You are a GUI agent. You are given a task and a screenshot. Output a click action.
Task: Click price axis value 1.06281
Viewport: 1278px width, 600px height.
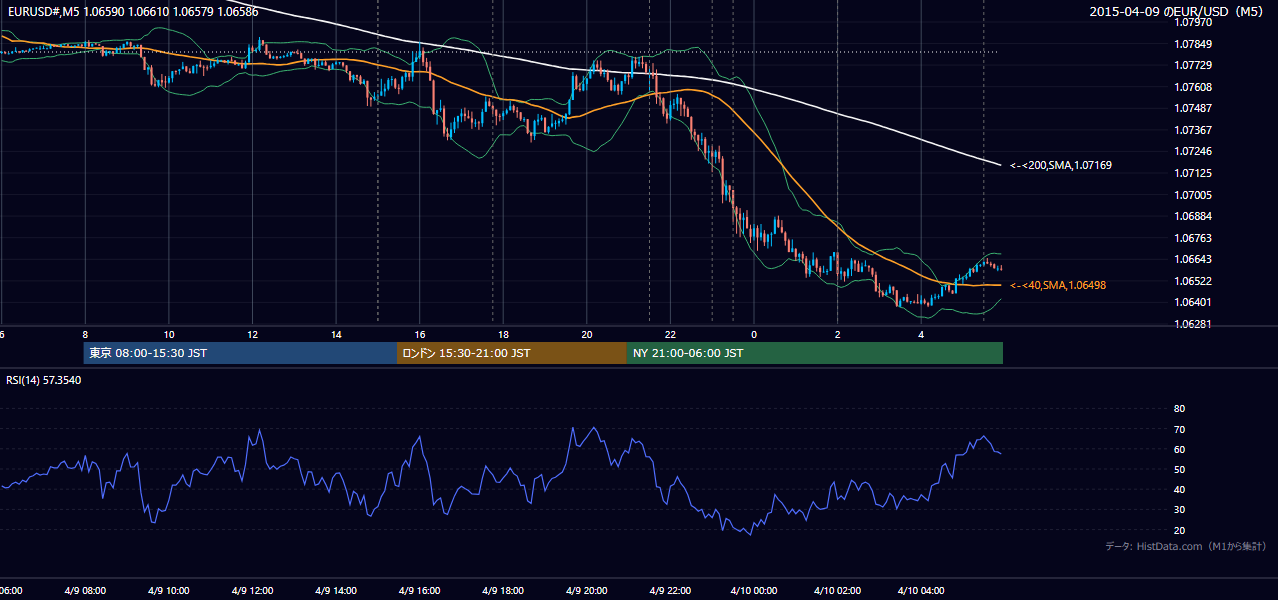[1195, 324]
